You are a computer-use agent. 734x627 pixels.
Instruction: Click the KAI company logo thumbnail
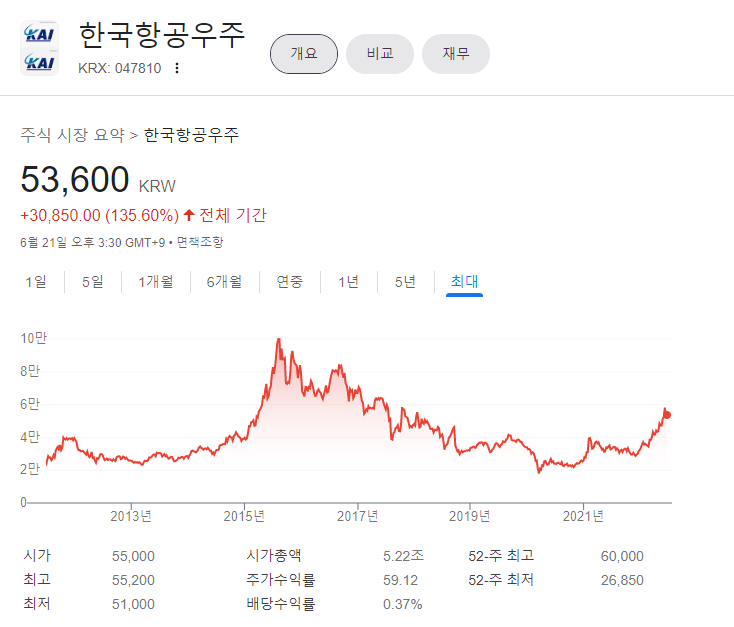point(39,48)
